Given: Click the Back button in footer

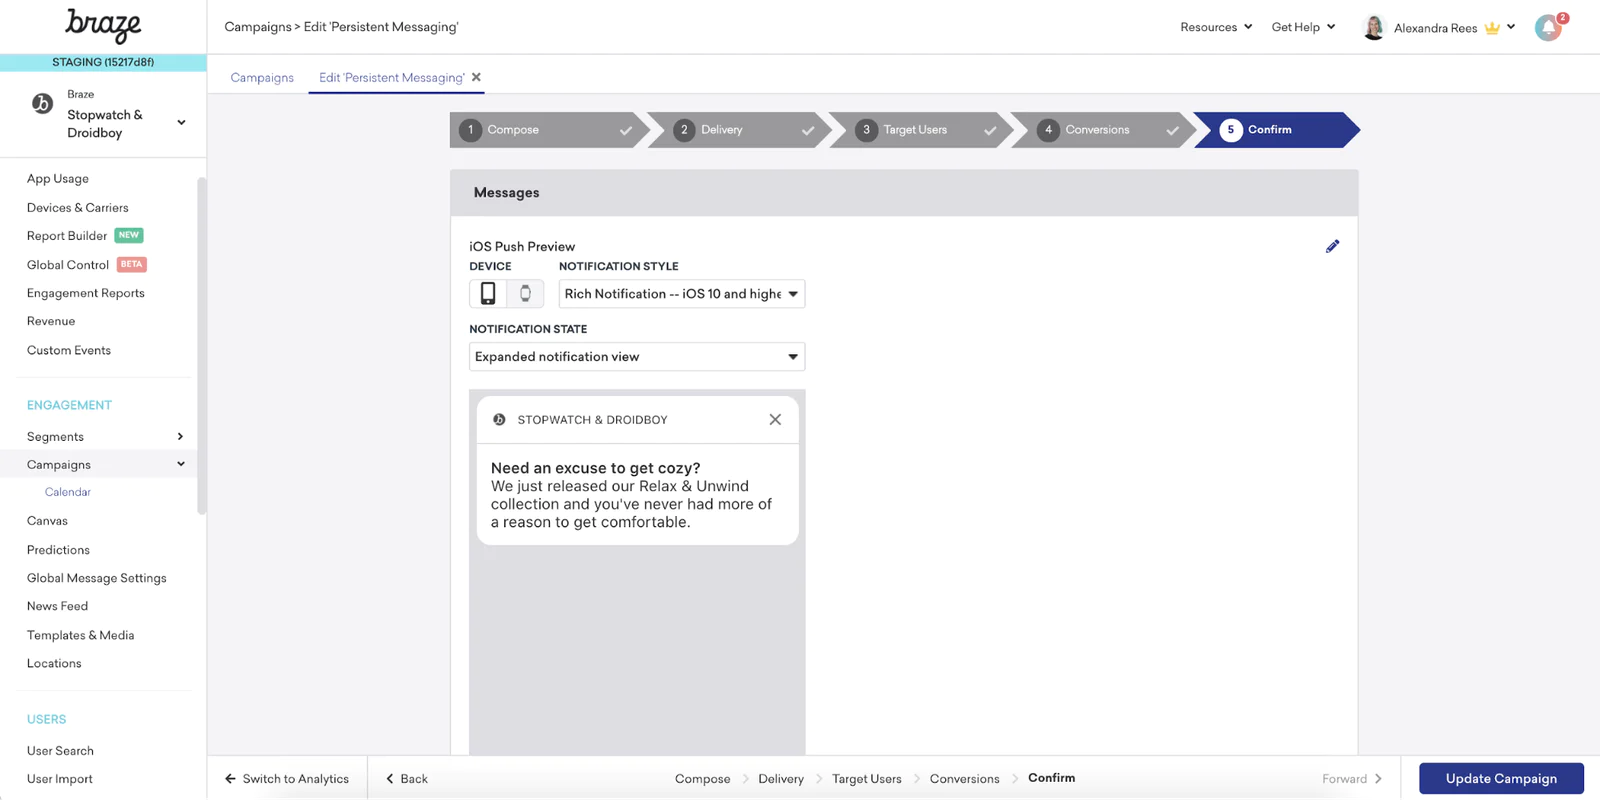Looking at the screenshot, I should point(407,779).
